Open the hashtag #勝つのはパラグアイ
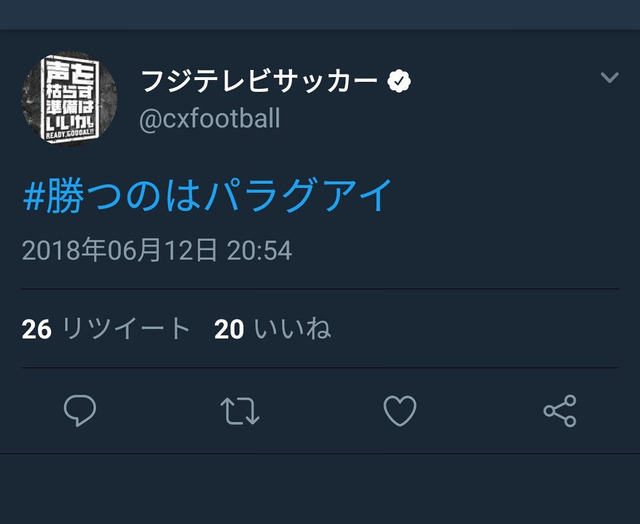Screen dimensions: 640x524 pos(207,195)
